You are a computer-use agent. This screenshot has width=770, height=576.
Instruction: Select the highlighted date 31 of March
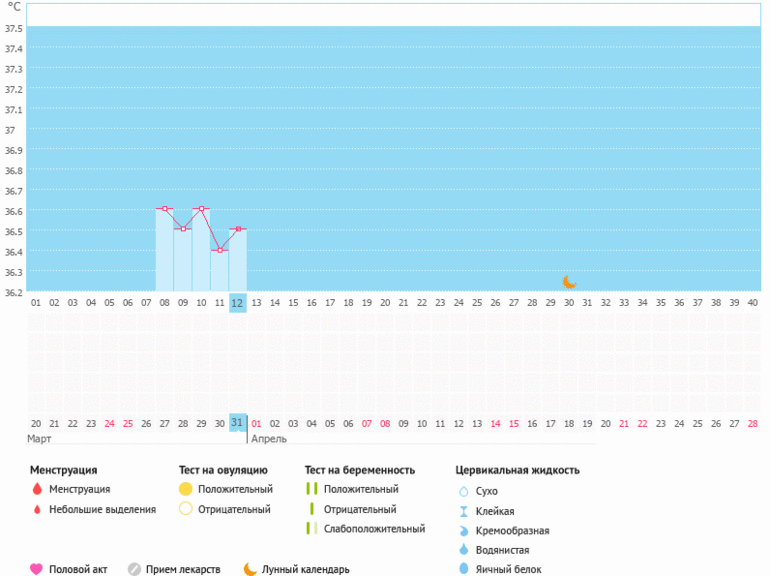[x=238, y=422]
